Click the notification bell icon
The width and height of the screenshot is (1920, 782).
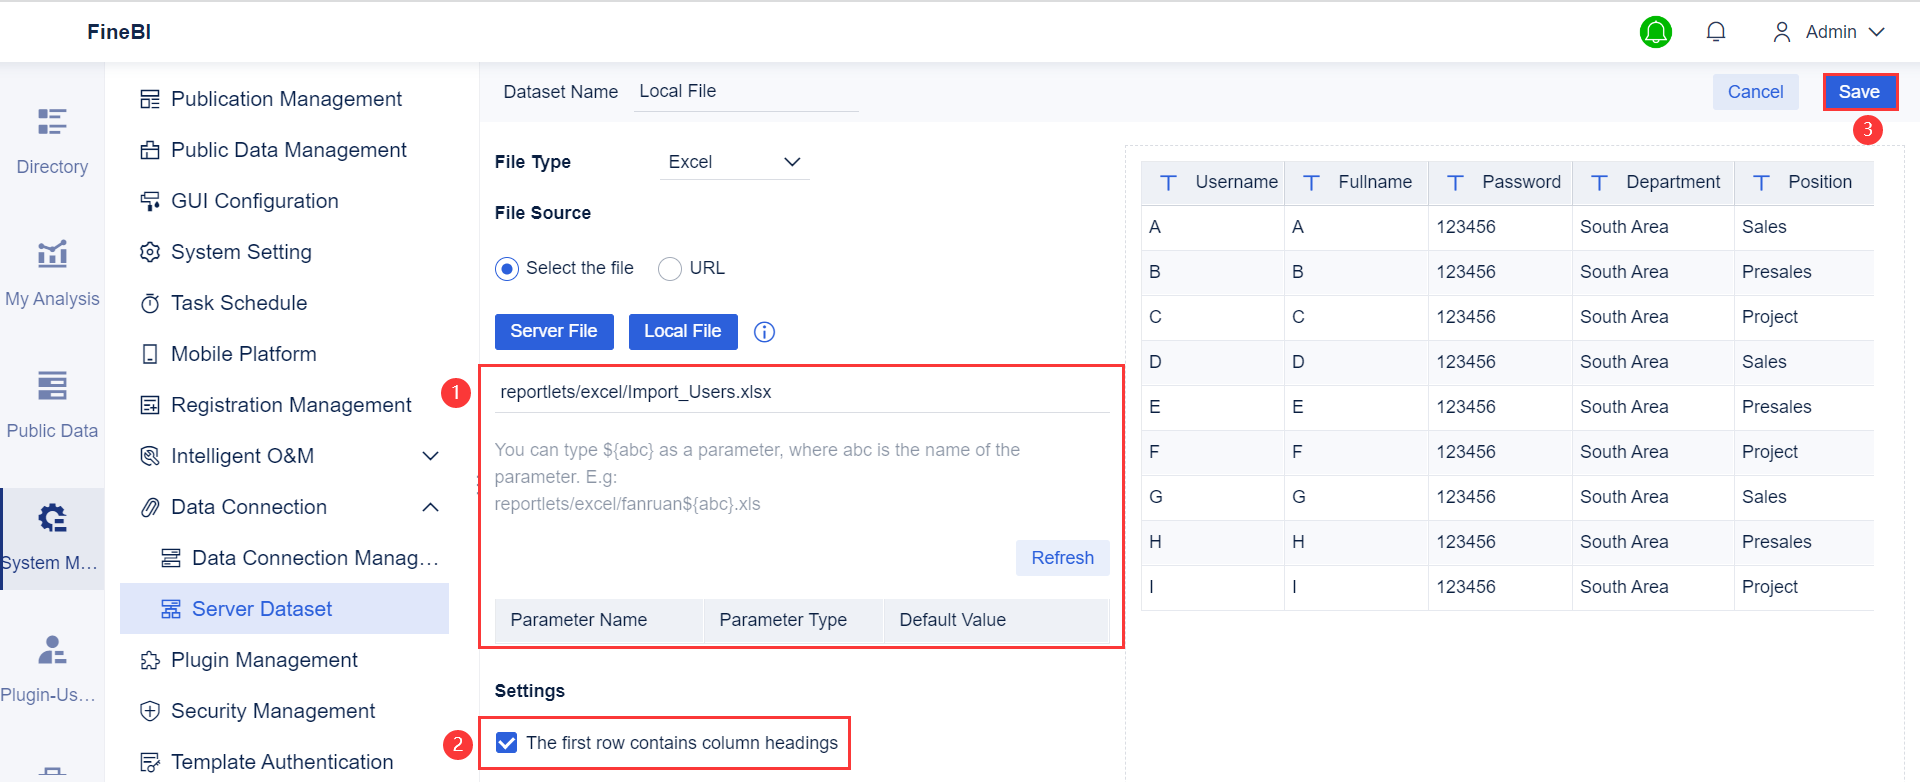coord(1716,32)
